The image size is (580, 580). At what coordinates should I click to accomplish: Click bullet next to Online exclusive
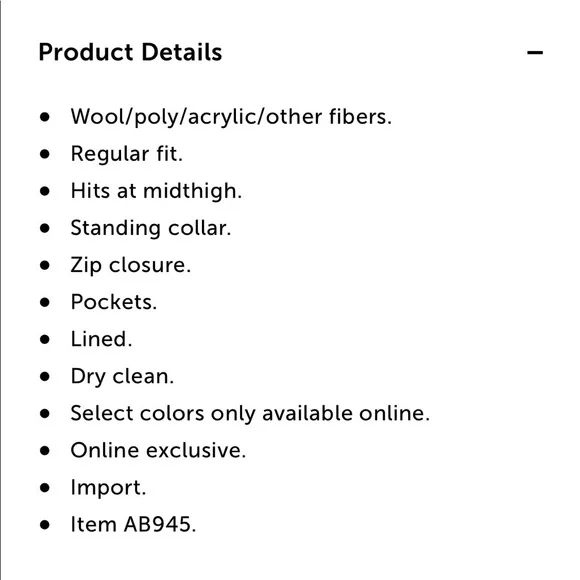[x=45, y=451]
